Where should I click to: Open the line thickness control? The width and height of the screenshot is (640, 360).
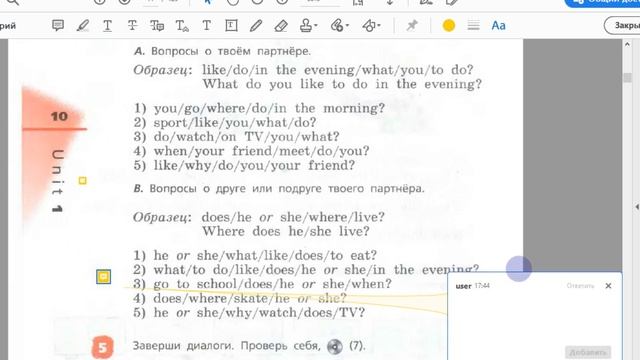(473, 25)
